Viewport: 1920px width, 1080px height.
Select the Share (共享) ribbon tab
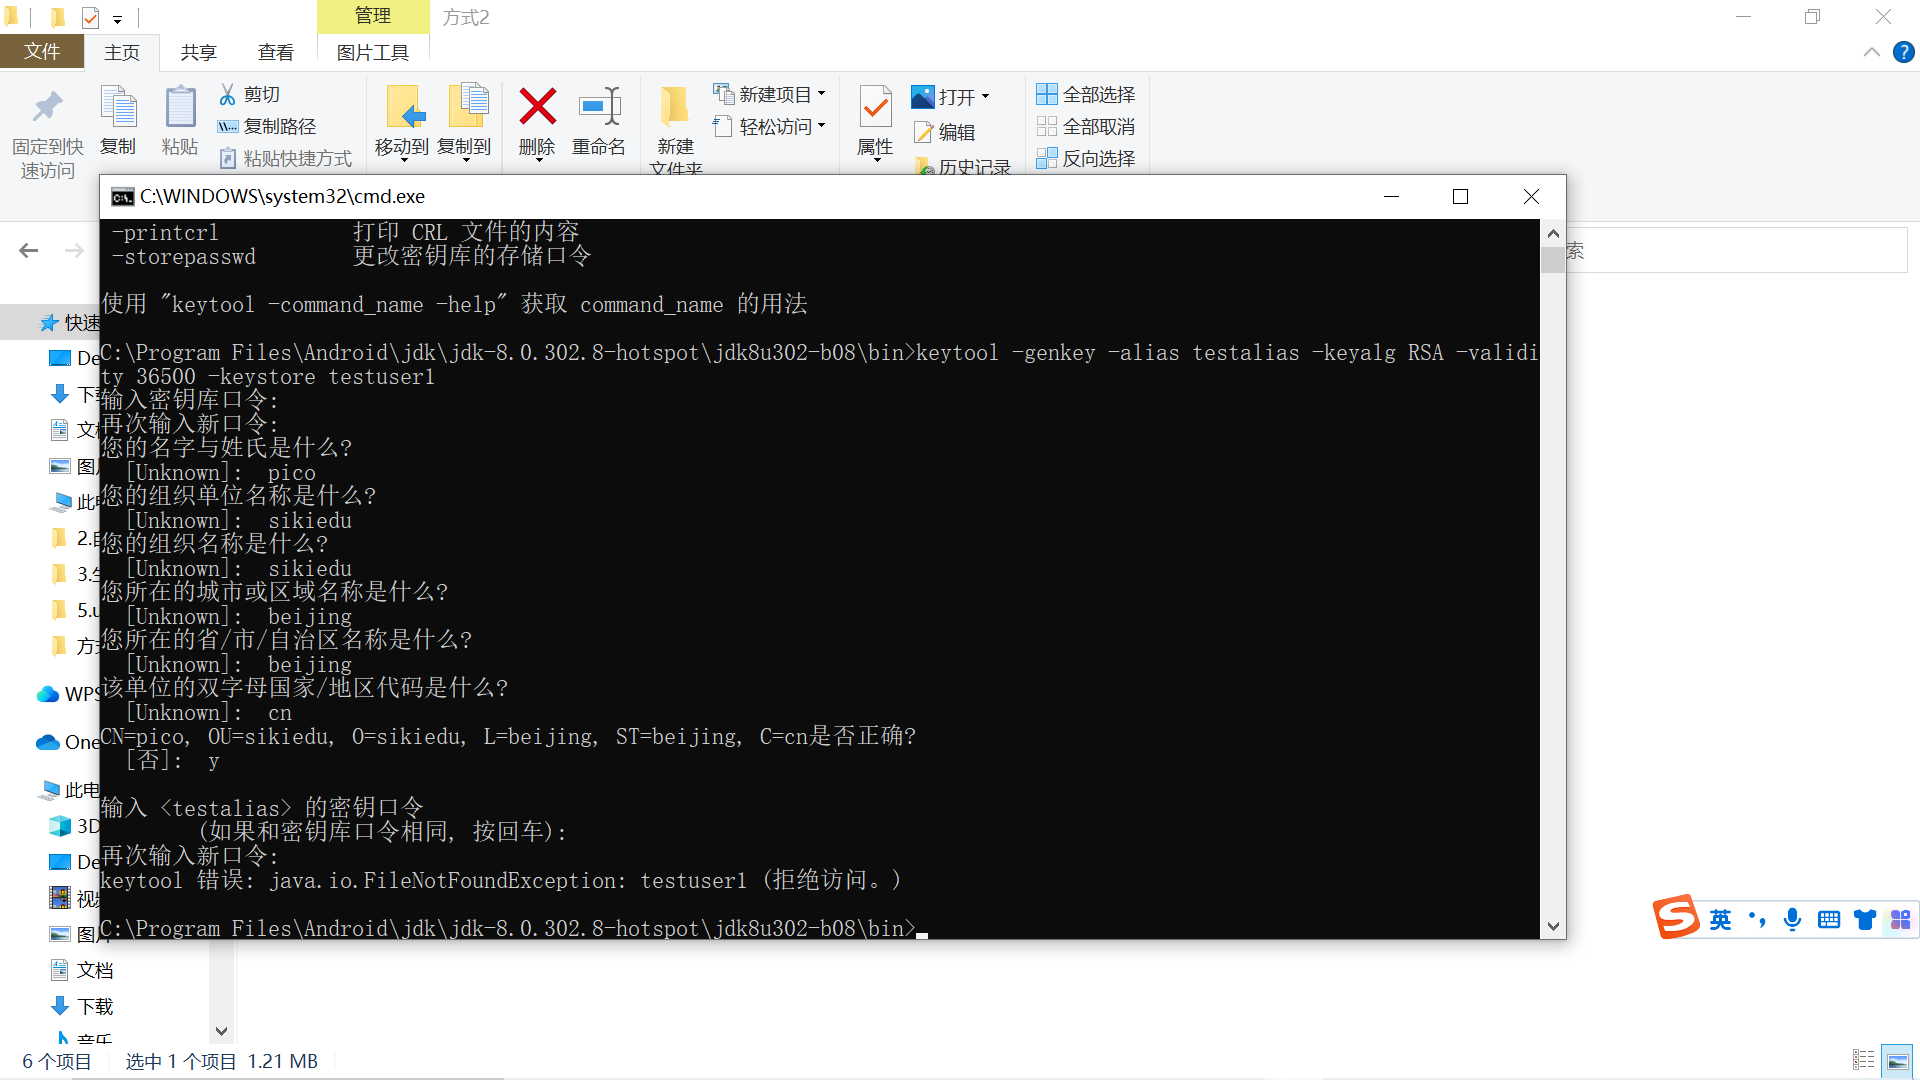(x=198, y=52)
